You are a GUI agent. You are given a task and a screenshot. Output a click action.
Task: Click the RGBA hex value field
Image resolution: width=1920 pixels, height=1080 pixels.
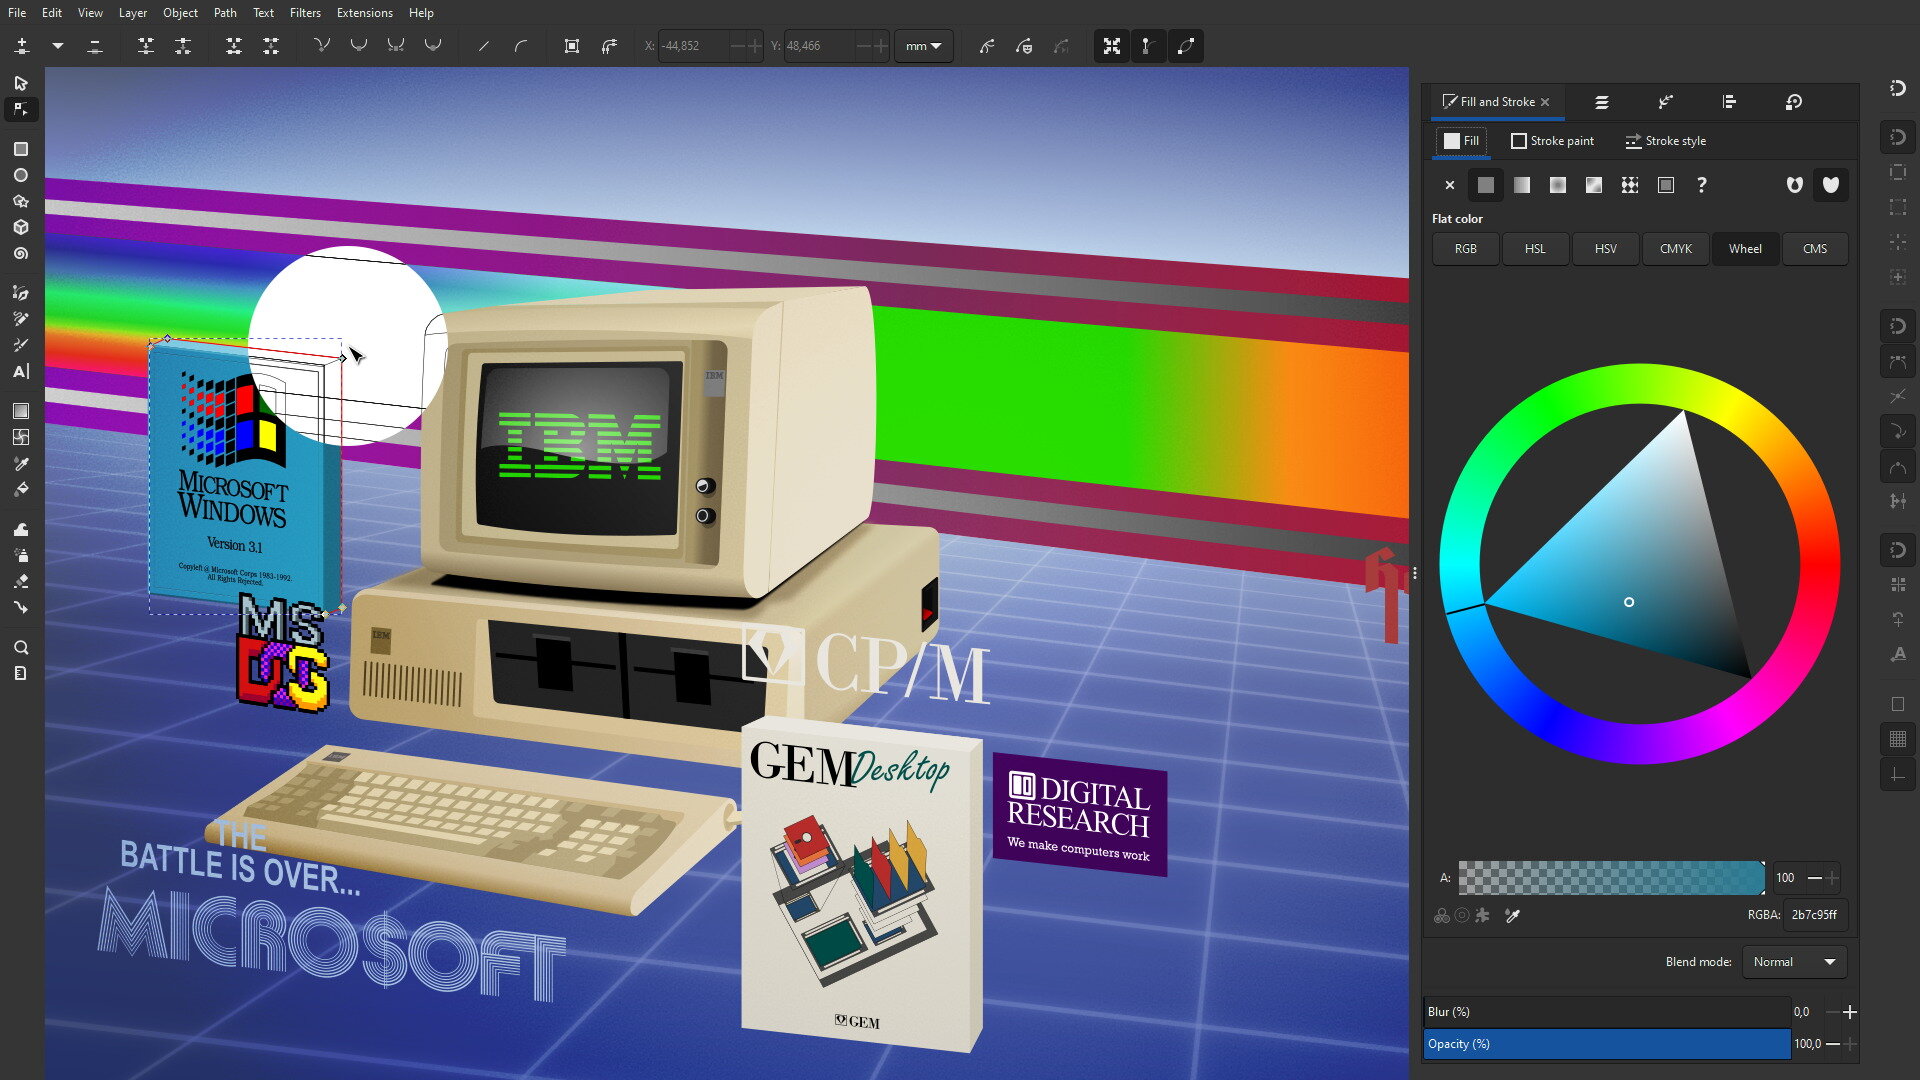pos(1814,915)
